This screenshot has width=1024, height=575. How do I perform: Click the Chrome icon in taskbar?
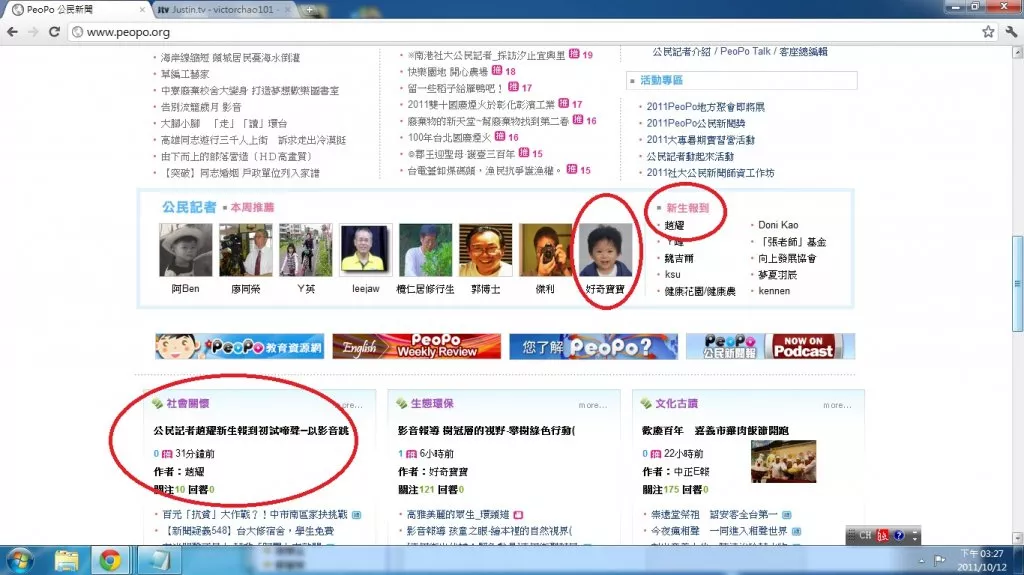click(110, 561)
